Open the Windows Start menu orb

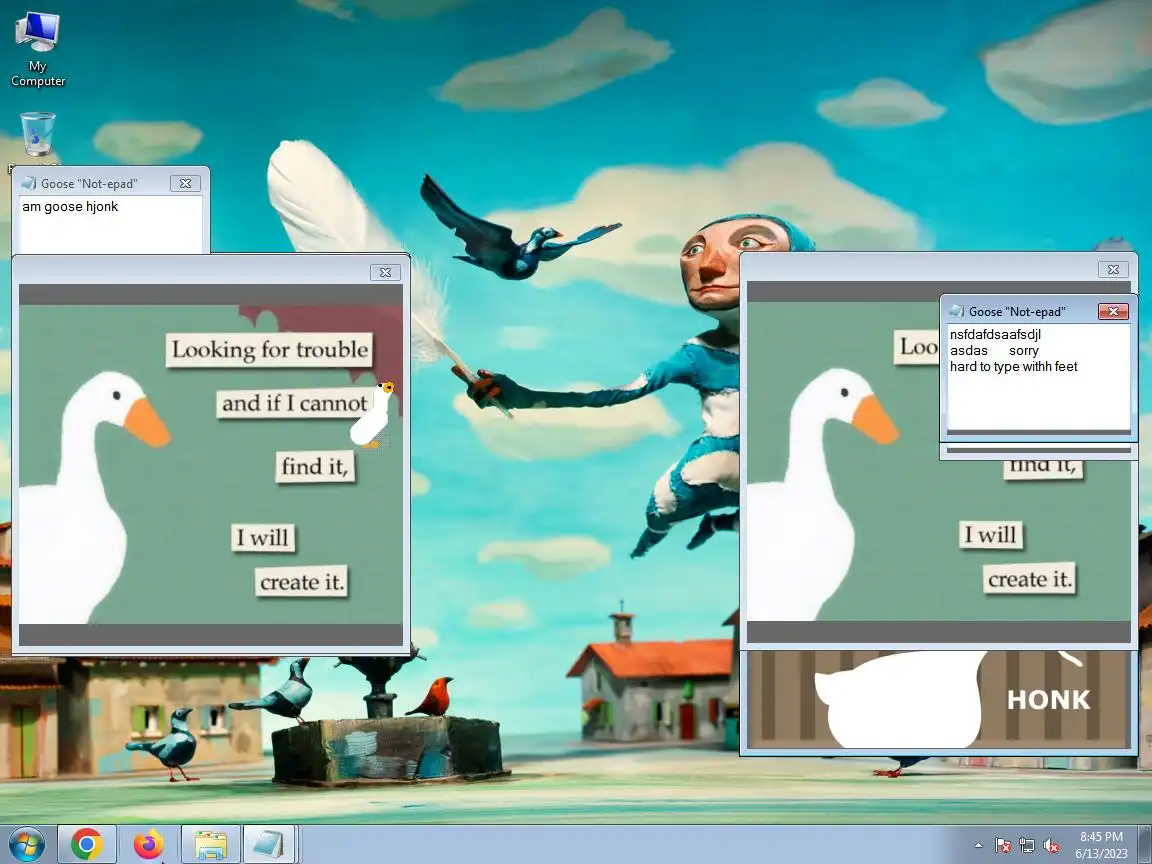click(27, 844)
